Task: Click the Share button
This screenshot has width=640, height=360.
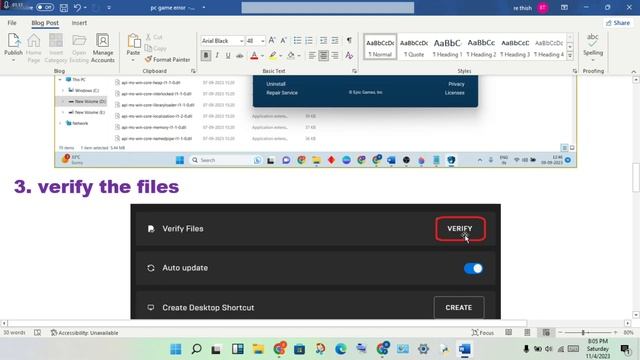Action: 618,23
